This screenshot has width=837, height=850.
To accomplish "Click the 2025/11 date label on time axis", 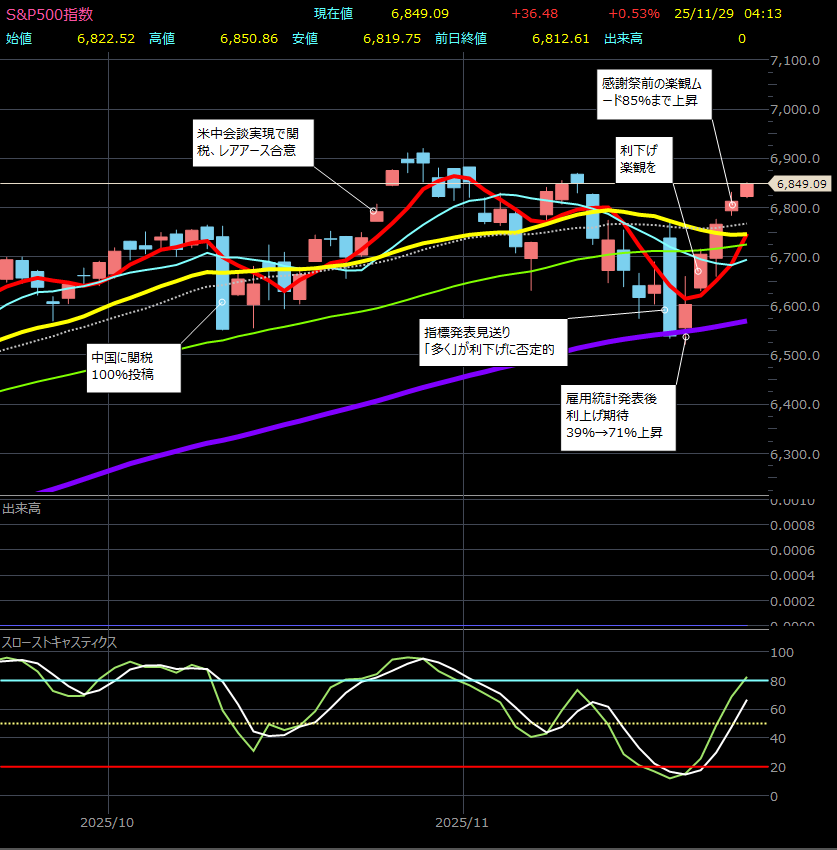I will click(462, 822).
